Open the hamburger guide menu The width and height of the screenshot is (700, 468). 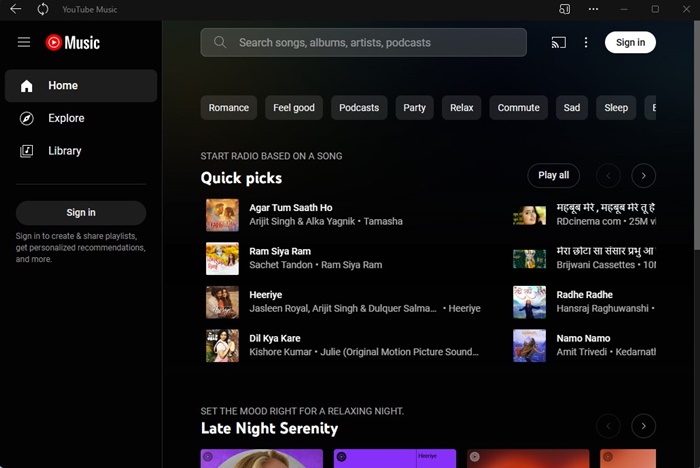(24, 42)
